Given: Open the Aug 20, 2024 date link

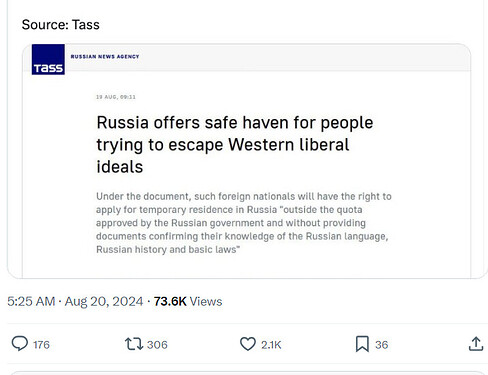Looking at the screenshot, I should click(104, 301).
